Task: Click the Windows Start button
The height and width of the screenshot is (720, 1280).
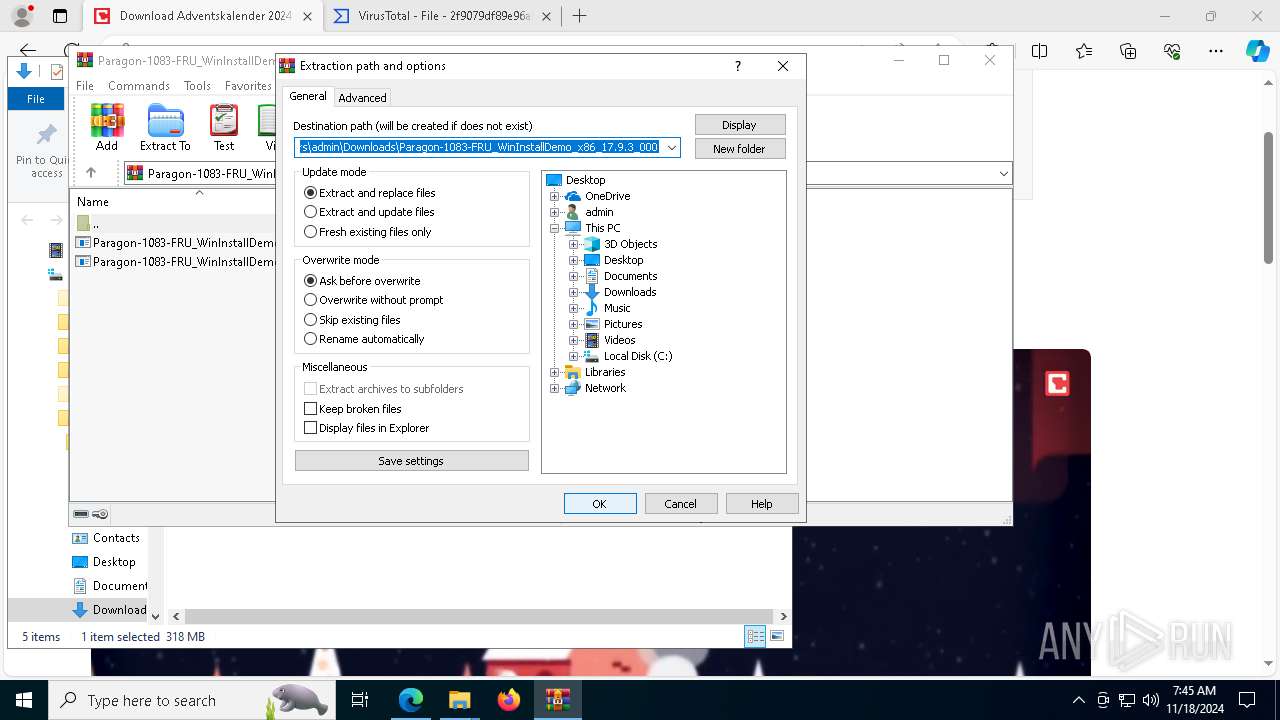Action: click(24, 700)
